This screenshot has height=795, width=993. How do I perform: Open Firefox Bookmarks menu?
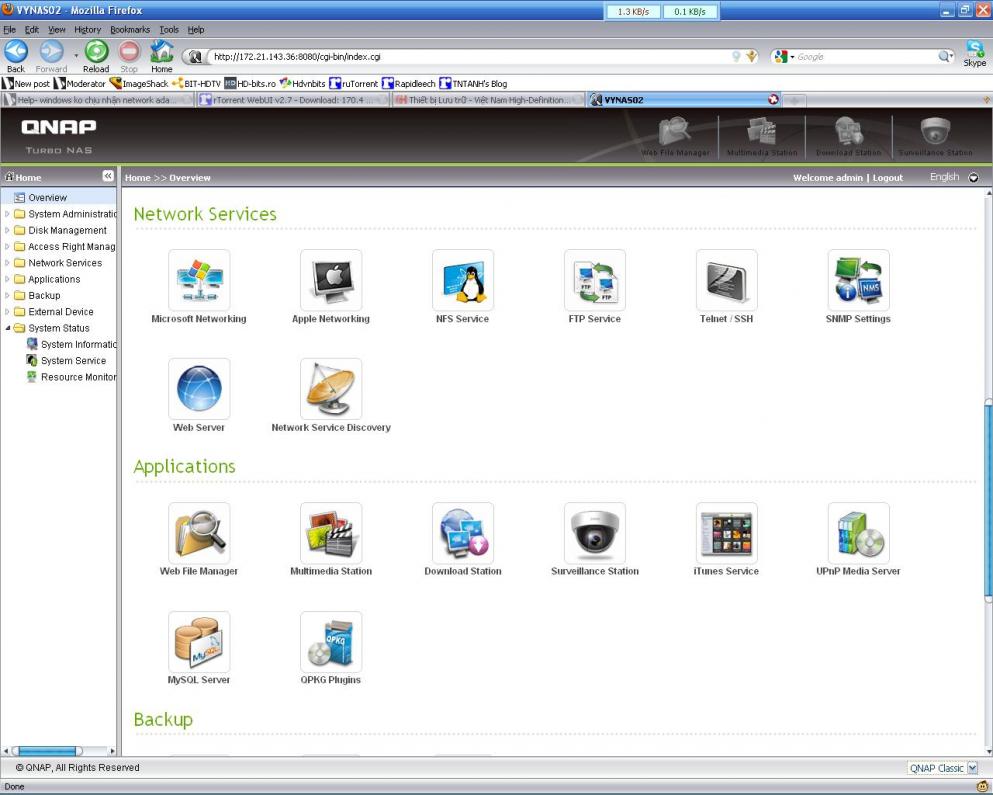pos(130,30)
